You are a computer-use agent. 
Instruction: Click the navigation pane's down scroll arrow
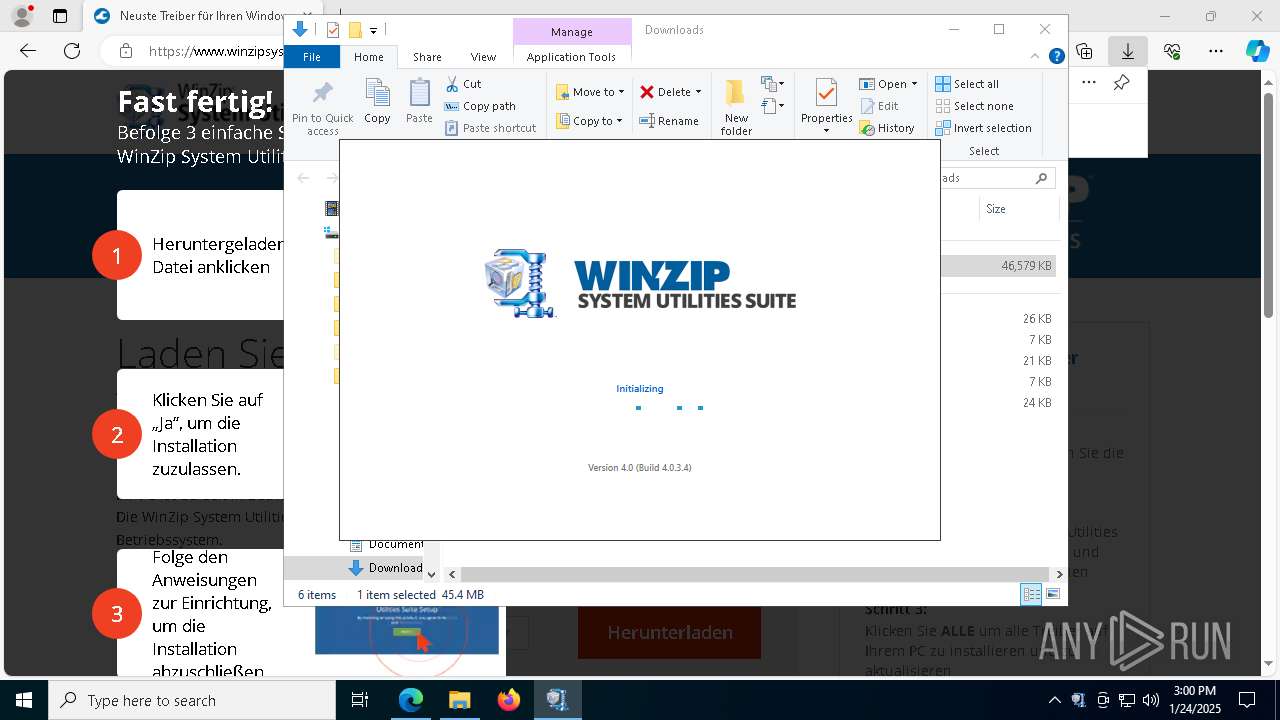[431, 574]
